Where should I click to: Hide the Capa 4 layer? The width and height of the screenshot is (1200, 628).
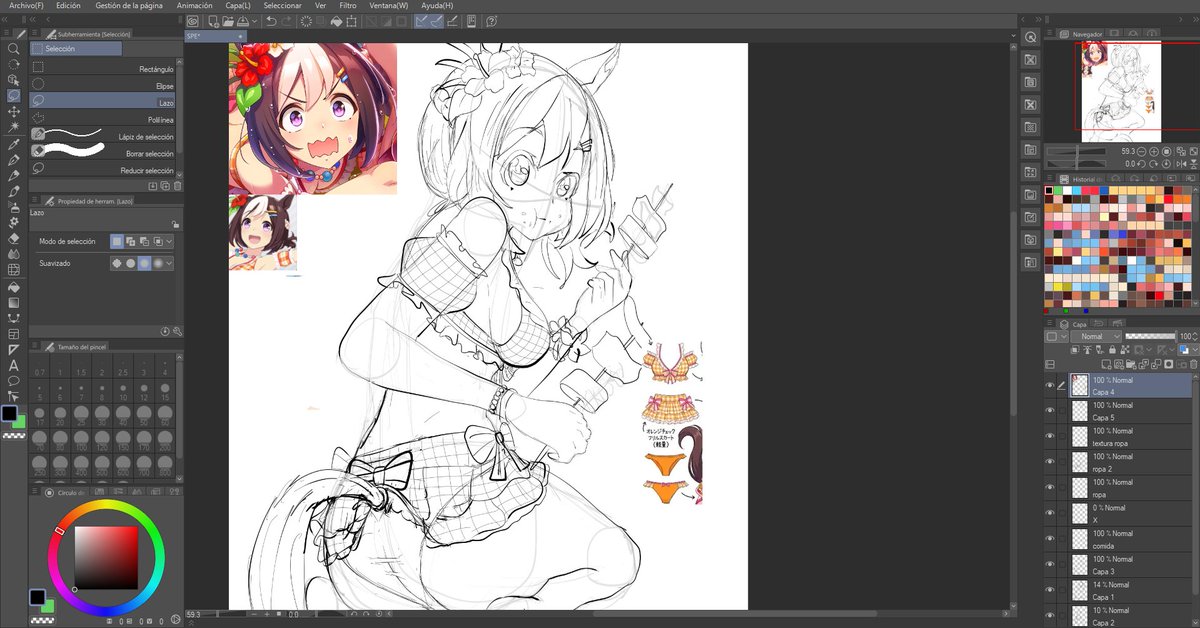tap(1050, 386)
